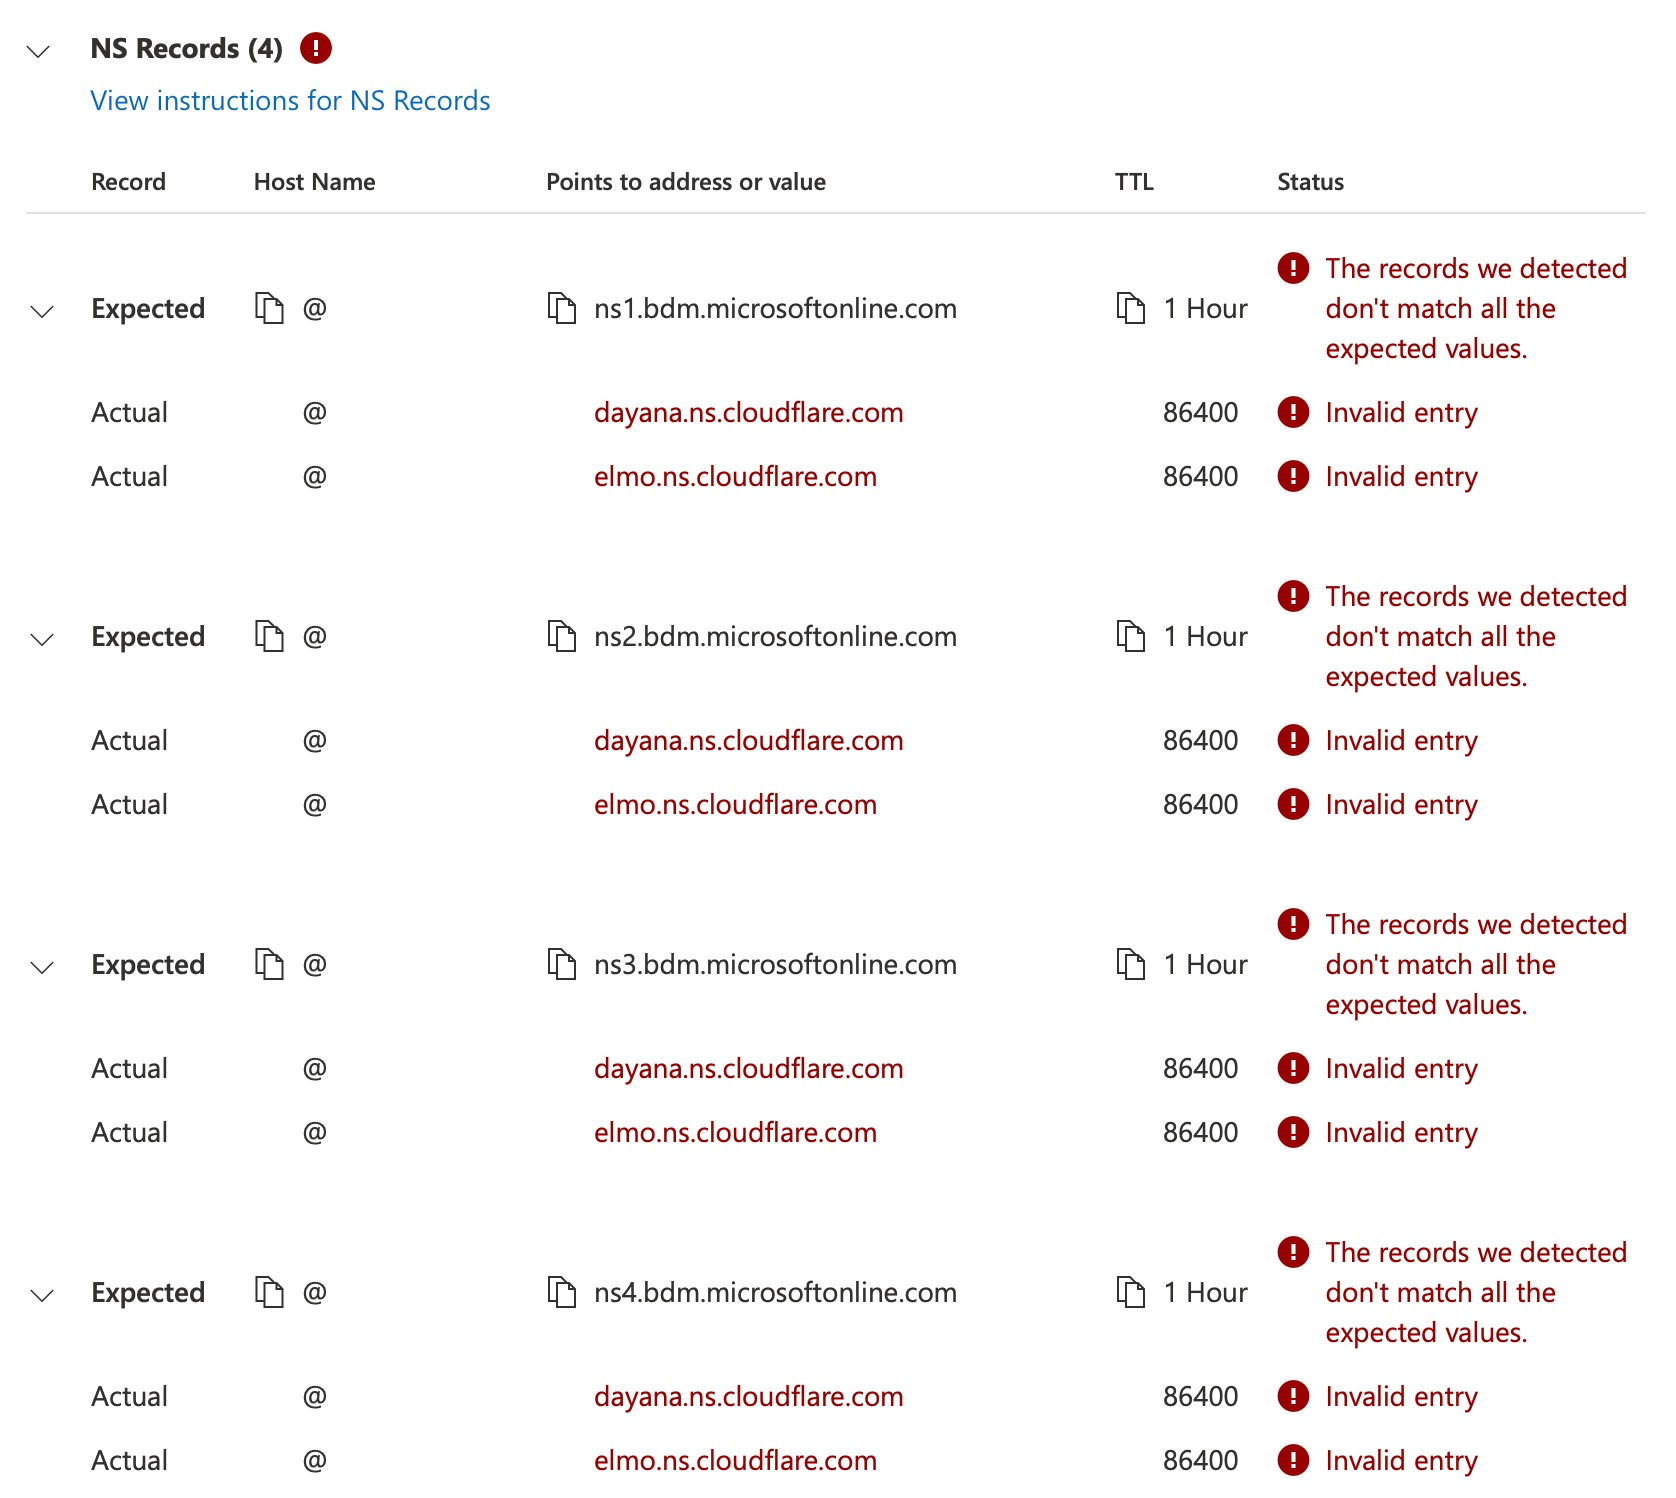This screenshot has height=1498, width=1676.
Task: Click the Invalid entry icon for dayana.ns.cloudflare.com
Action: pos(1292,412)
